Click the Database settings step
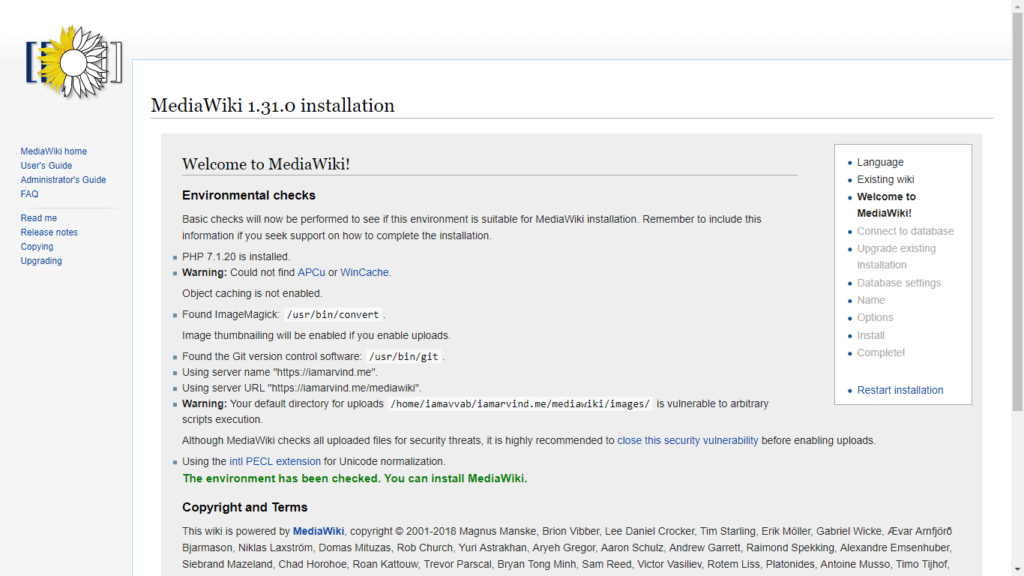 (x=899, y=283)
